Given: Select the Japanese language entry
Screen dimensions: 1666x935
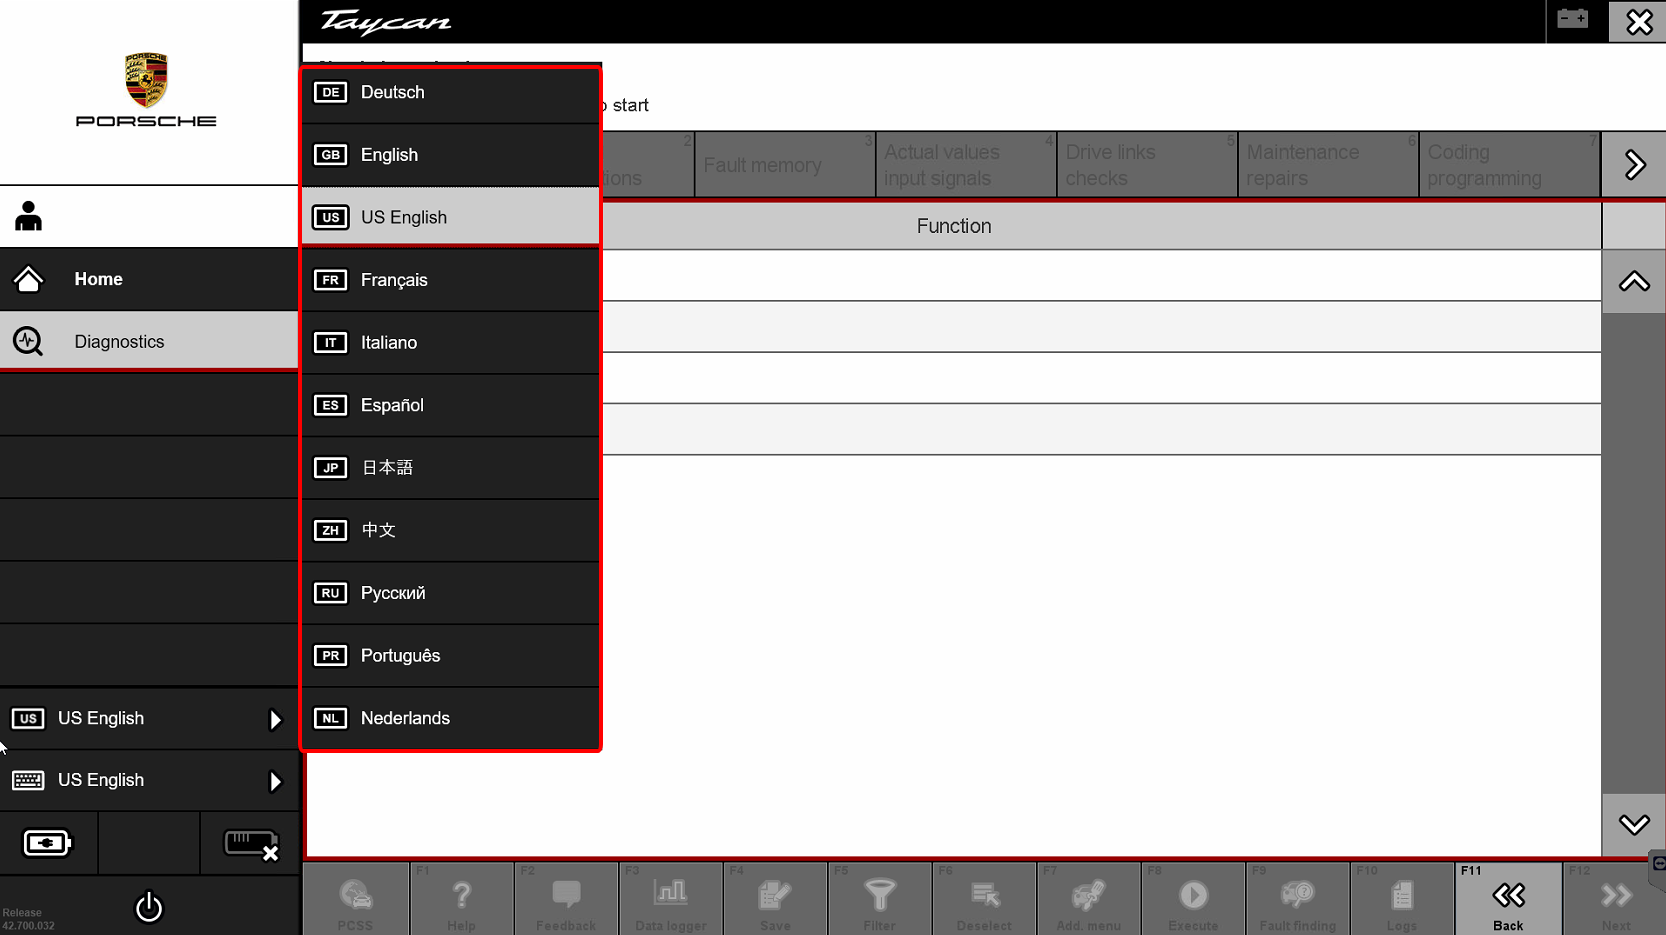Looking at the screenshot, I should 450,467.
